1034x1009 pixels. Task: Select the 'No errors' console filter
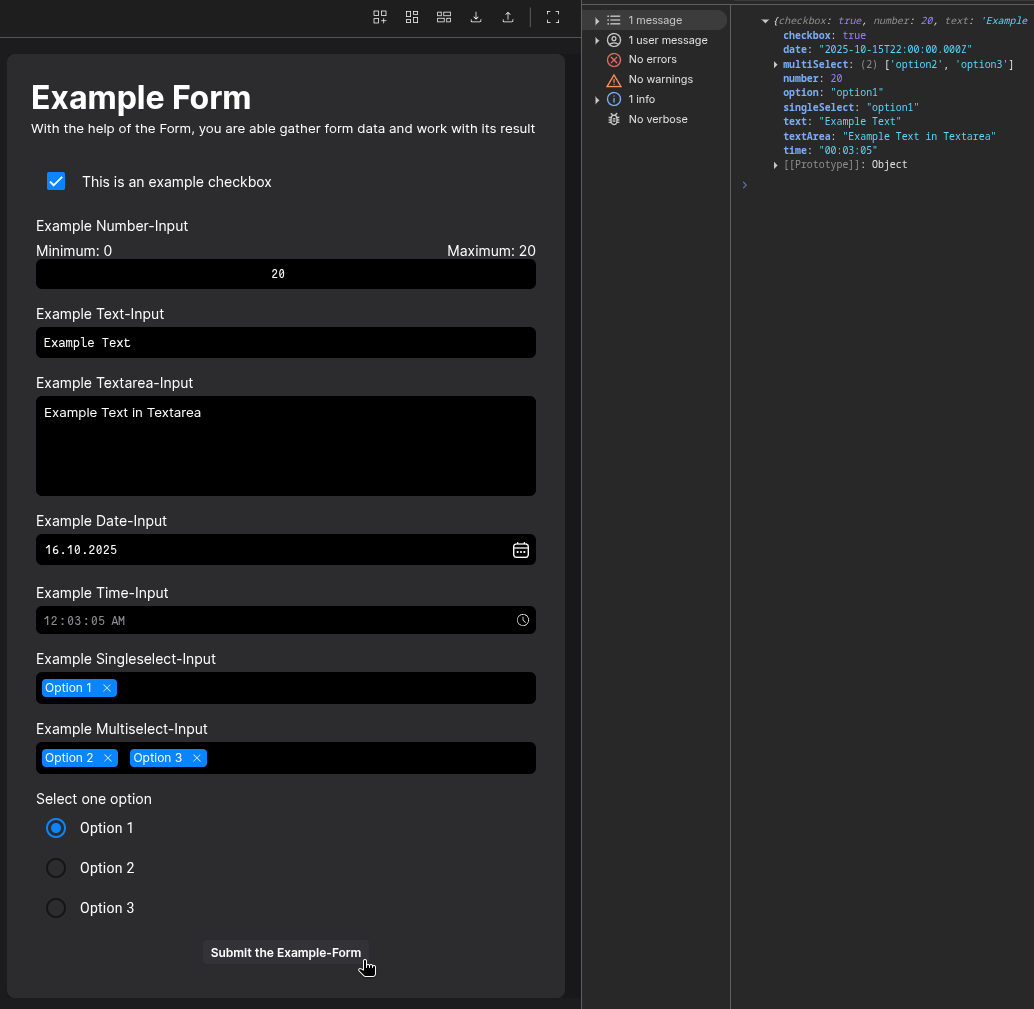pyautogui.click(x=652, y=60)
